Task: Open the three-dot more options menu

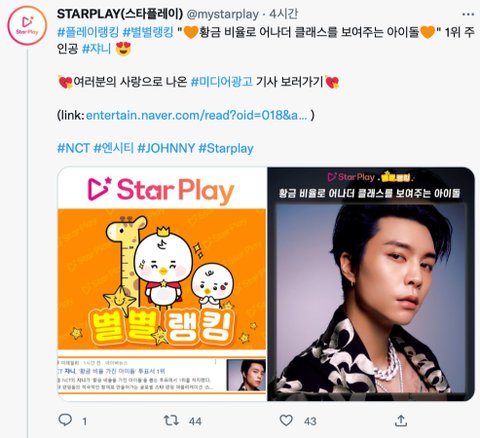Action: click(x=468, y=14)
